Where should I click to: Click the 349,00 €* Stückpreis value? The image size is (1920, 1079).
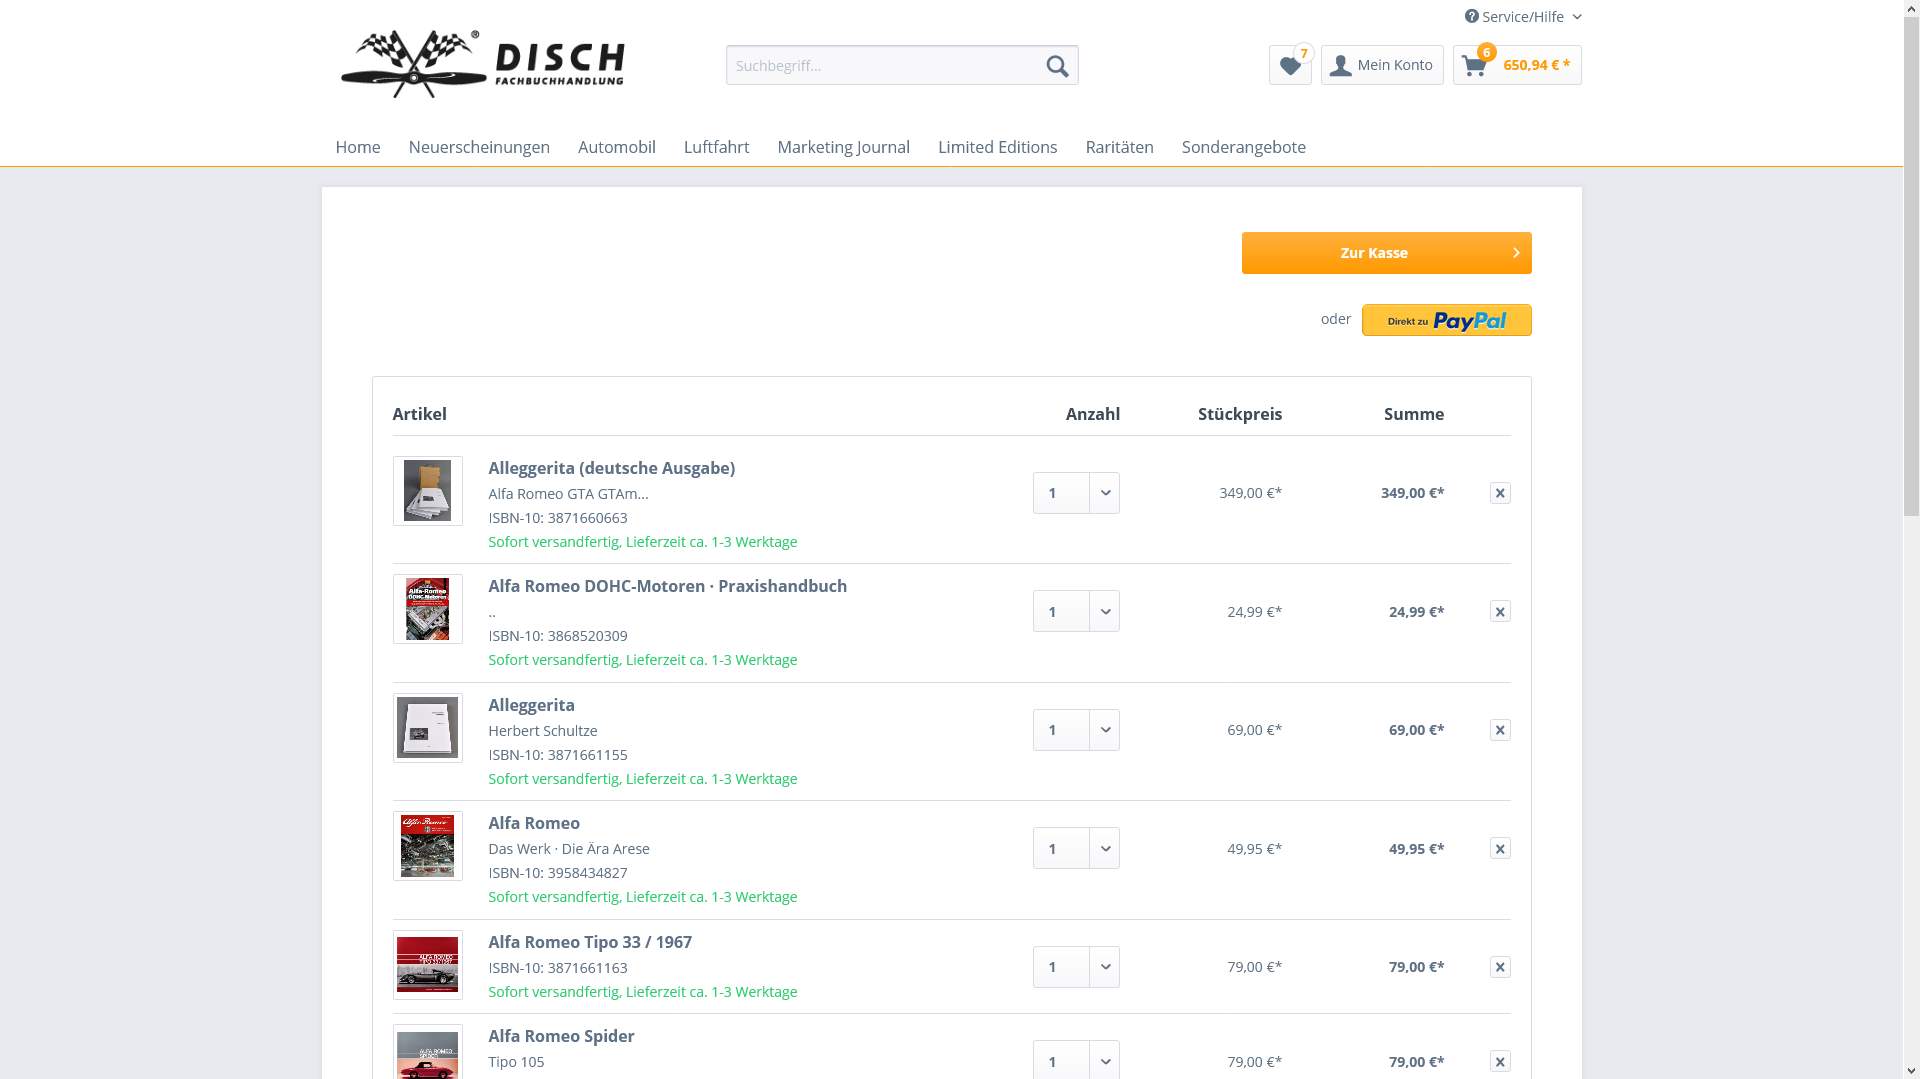pos(1250,493)
